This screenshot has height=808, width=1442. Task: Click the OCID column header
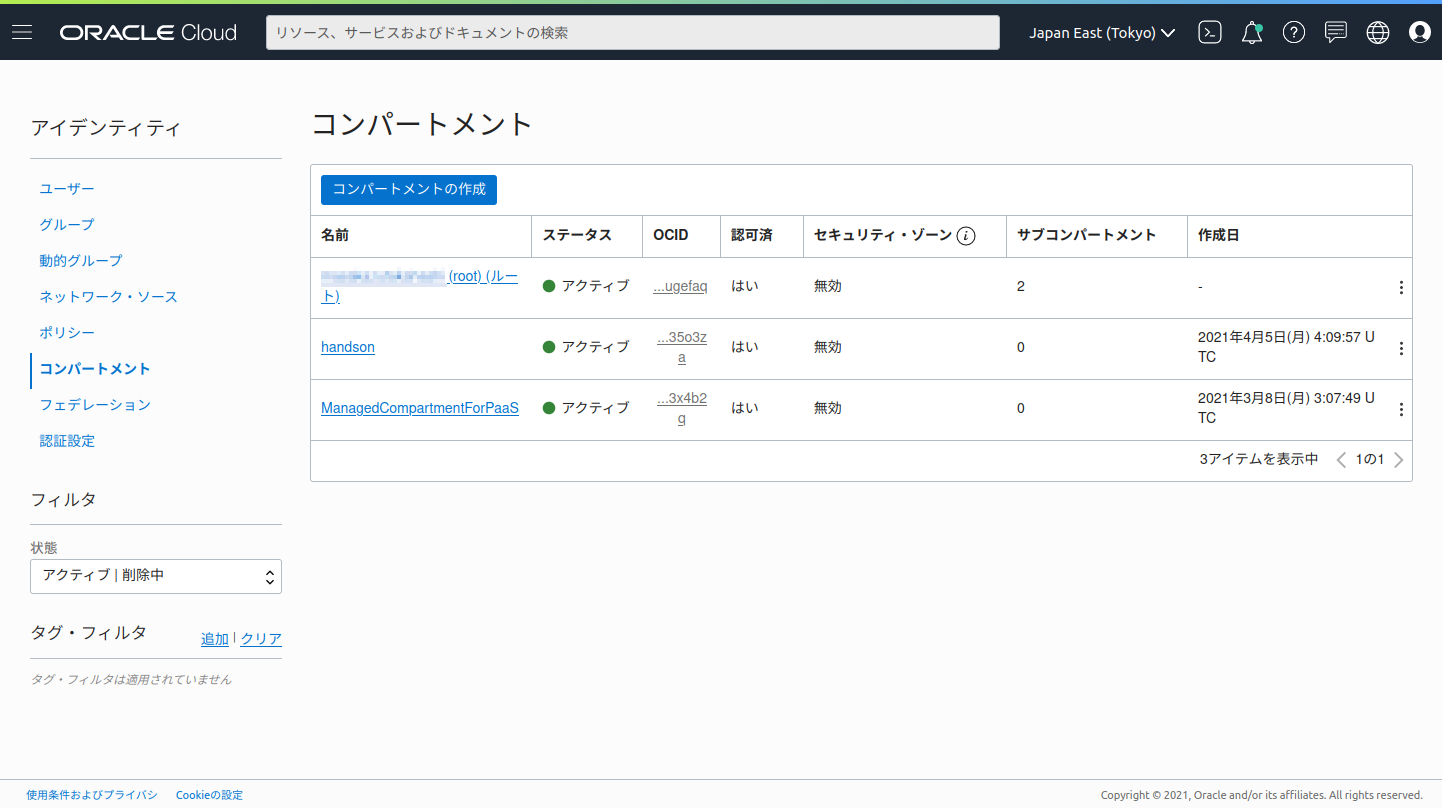[671, 235]
